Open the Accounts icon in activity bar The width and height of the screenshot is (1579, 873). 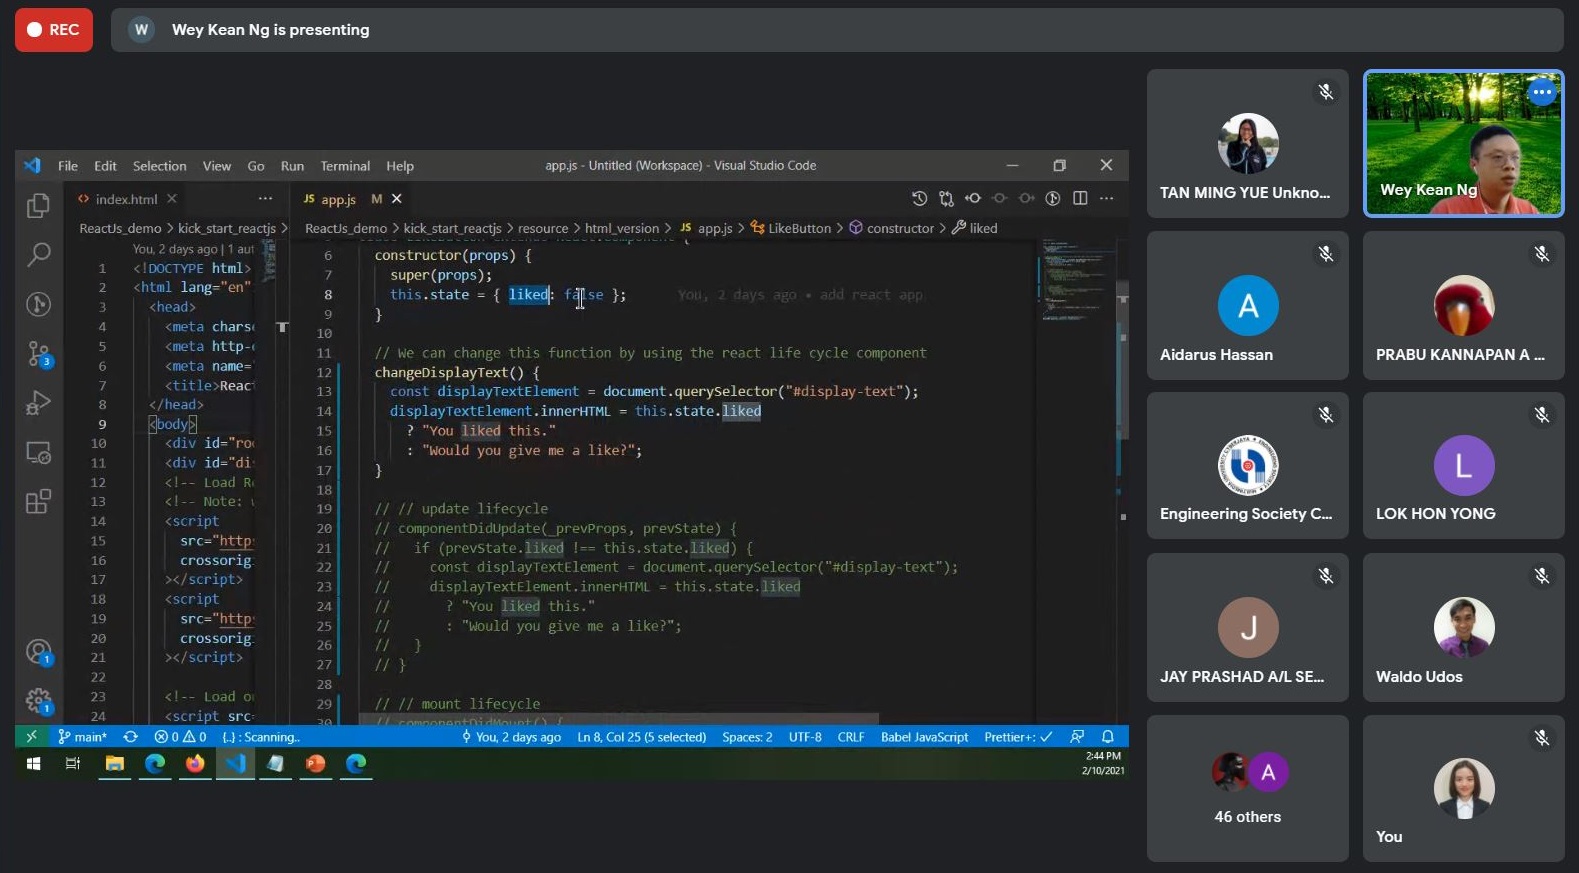tap(38, 652)
